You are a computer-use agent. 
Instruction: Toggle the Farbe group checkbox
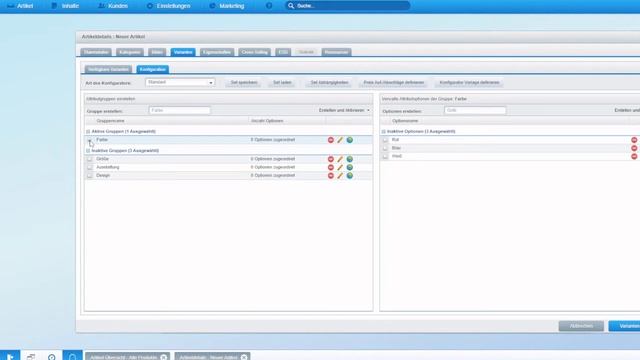tap(89, 140)
